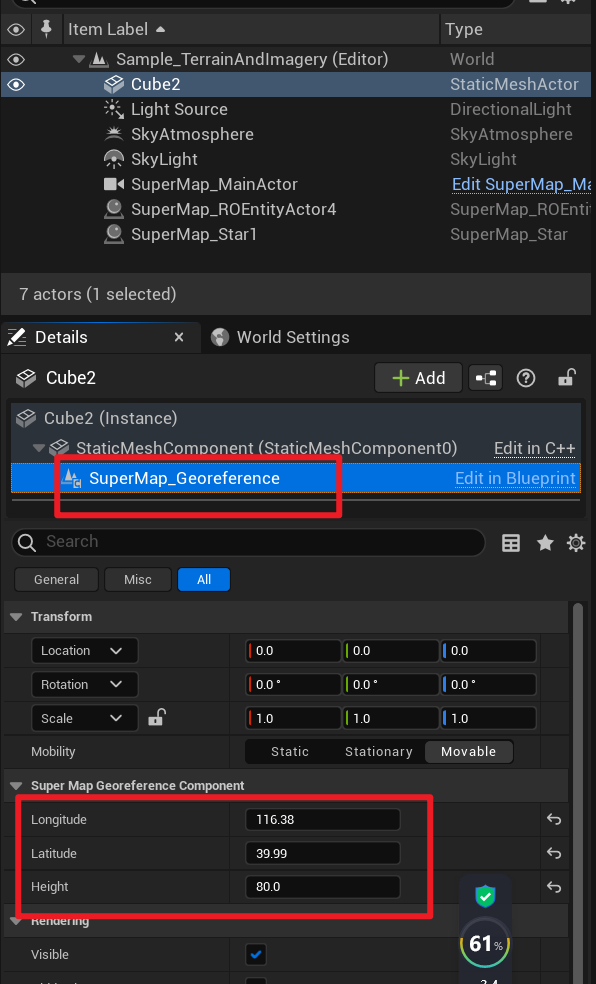This screenshot has width=596, height=984.
Task: Open the help question mark icon
Action: [x=526, y=378]
